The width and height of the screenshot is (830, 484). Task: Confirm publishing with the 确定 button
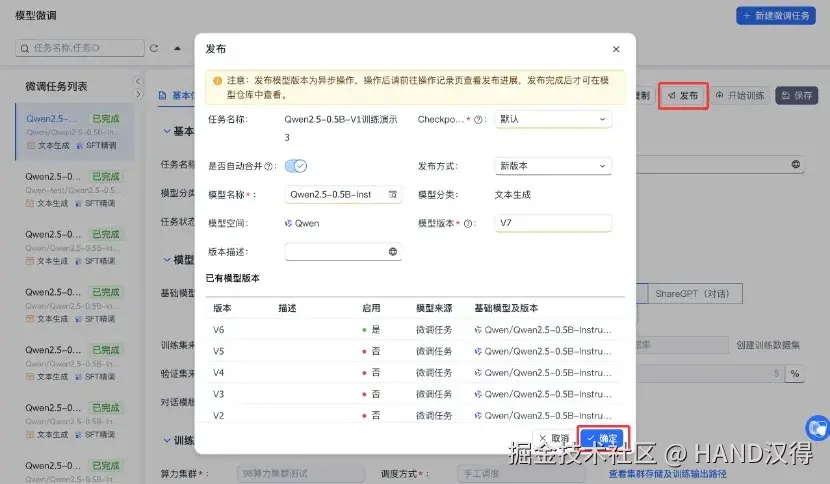click(x=603, y=438)
